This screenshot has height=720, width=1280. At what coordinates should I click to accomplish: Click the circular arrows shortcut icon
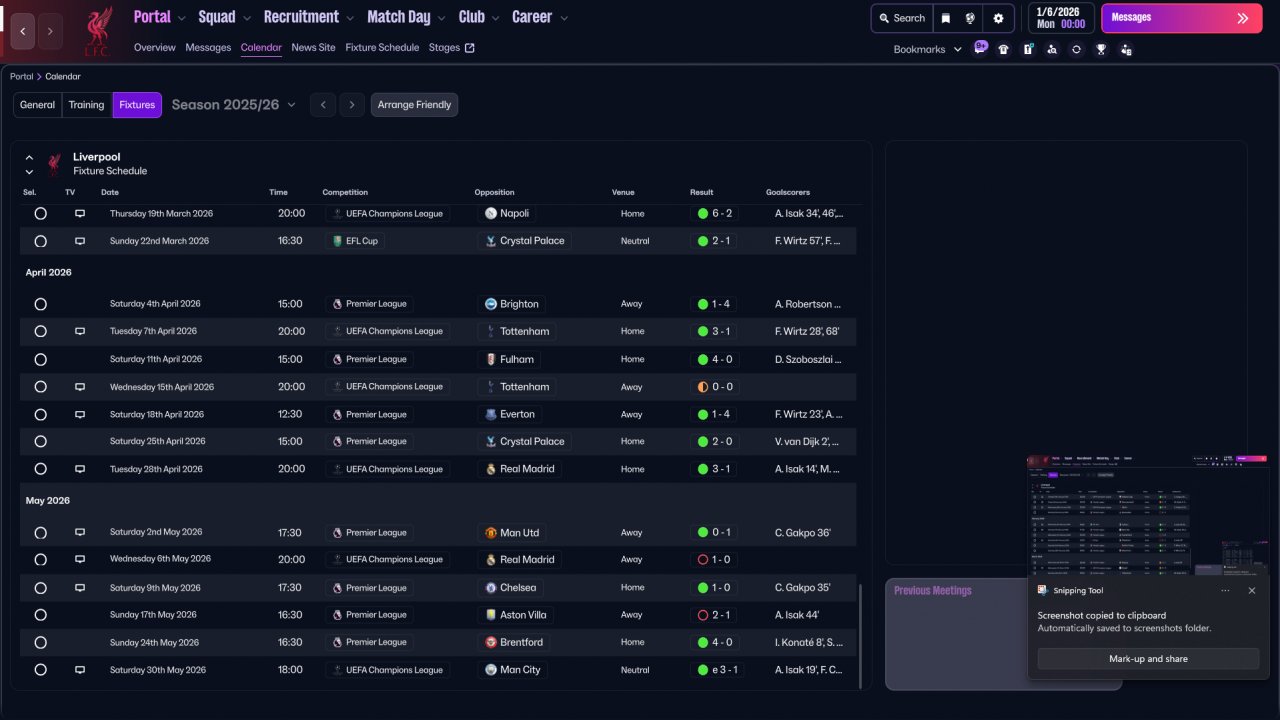click(x=1076, y=49)
